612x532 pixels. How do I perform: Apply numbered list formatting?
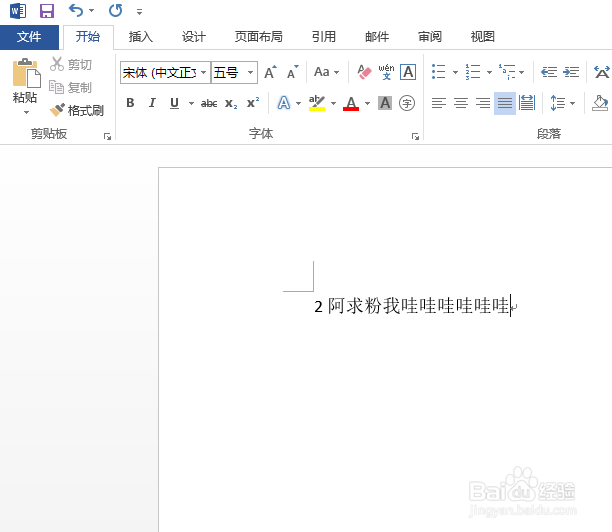[473, 72]
